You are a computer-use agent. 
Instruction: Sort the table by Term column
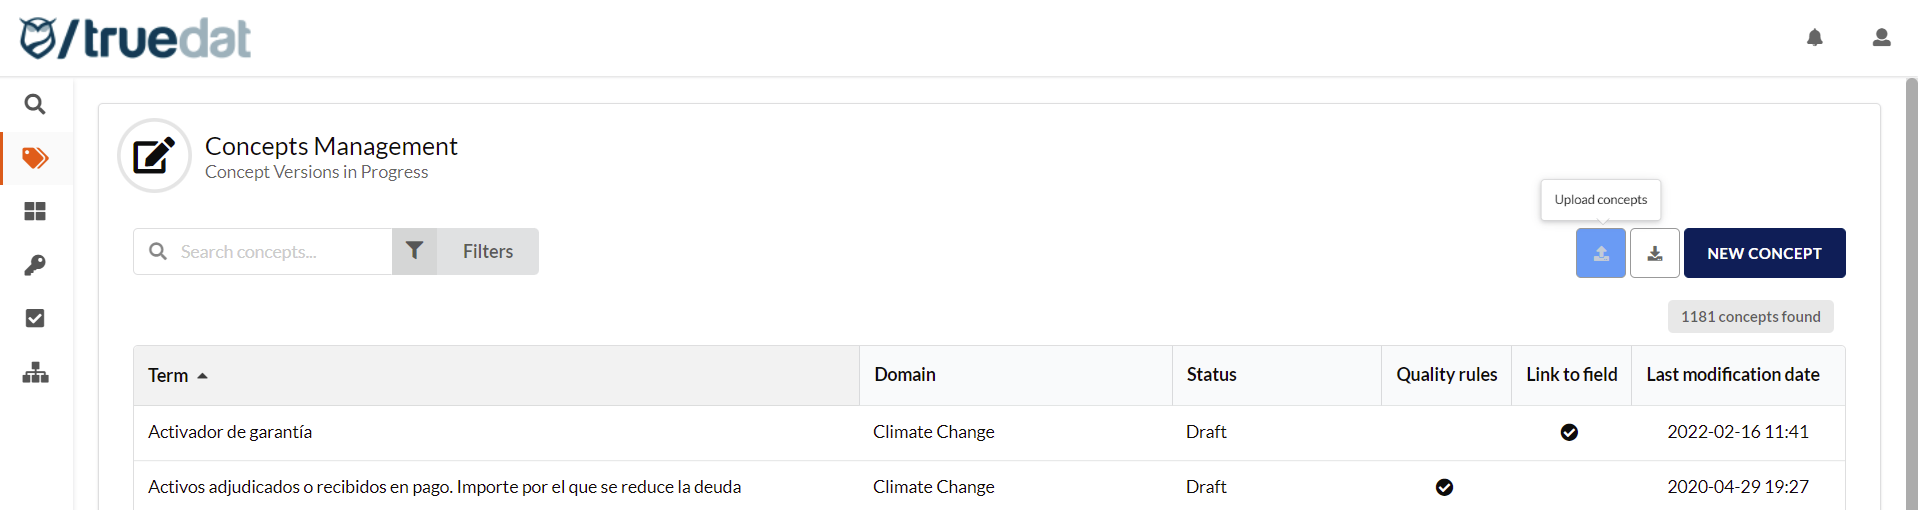168,375
